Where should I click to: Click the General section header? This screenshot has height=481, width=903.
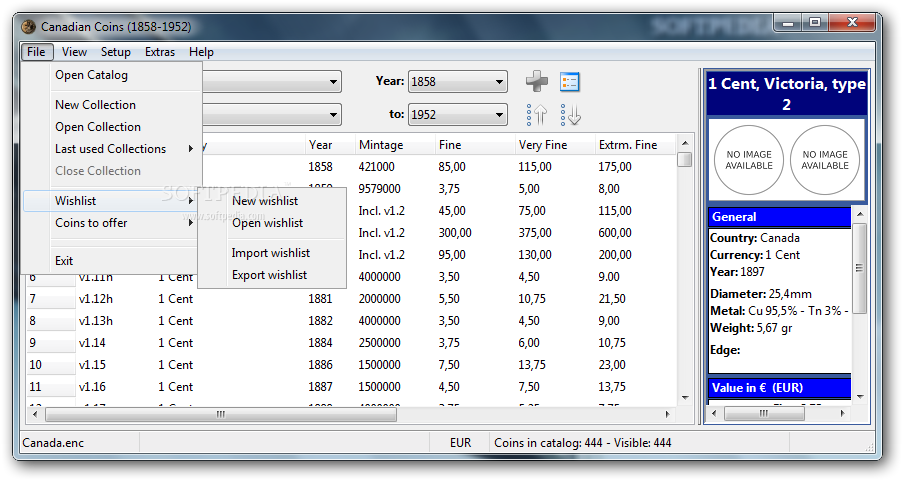pos(779,217)
